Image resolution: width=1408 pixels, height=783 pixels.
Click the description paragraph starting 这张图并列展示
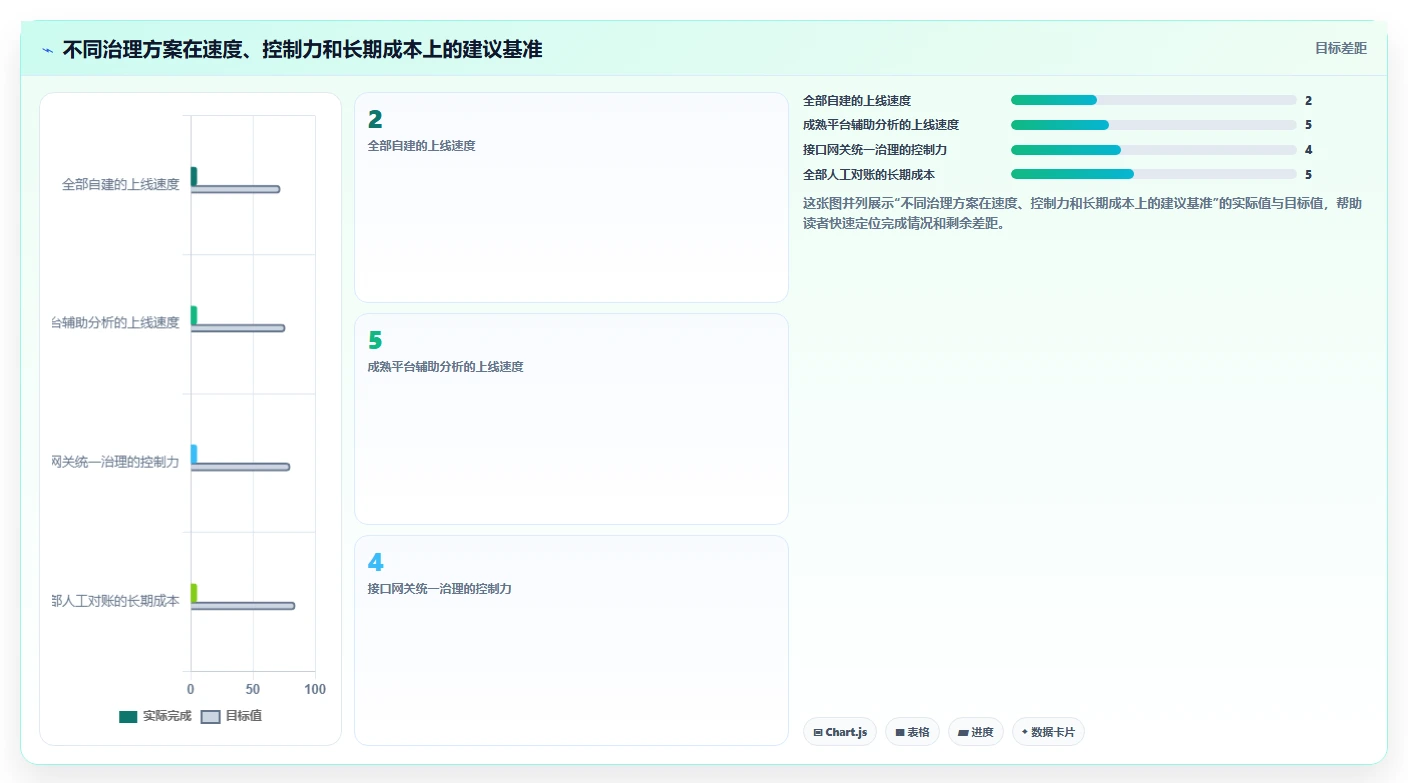pos(1082,213)
